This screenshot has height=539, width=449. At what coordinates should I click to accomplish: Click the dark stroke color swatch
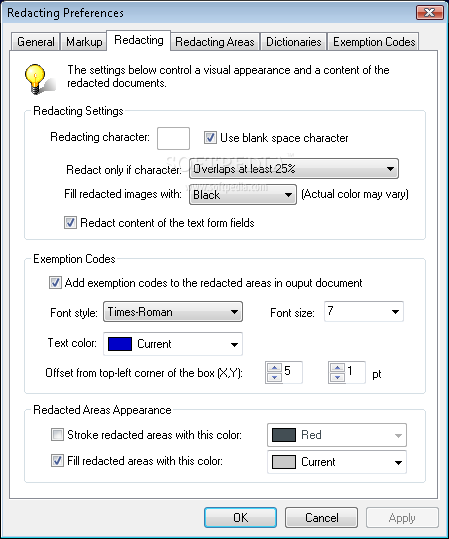[284, 435]
